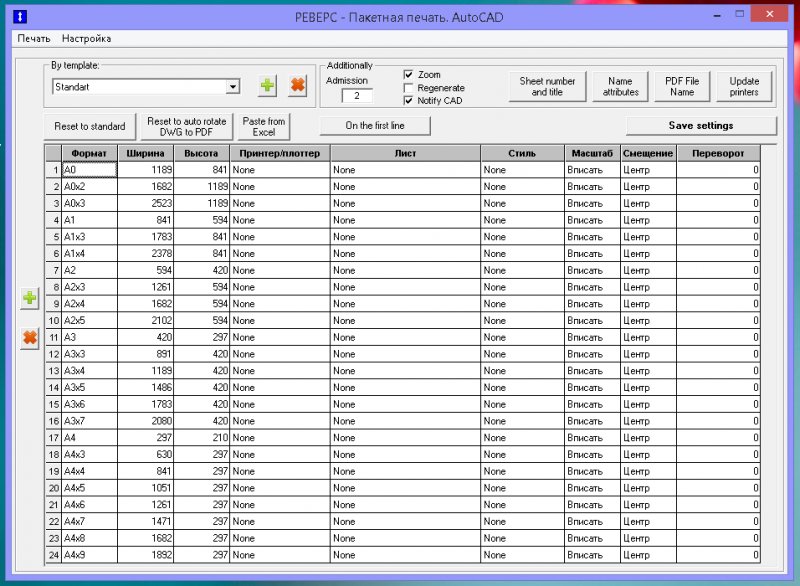Screen dimensions: 800x586
Task: Click row number 1 header
Action: 54,170
